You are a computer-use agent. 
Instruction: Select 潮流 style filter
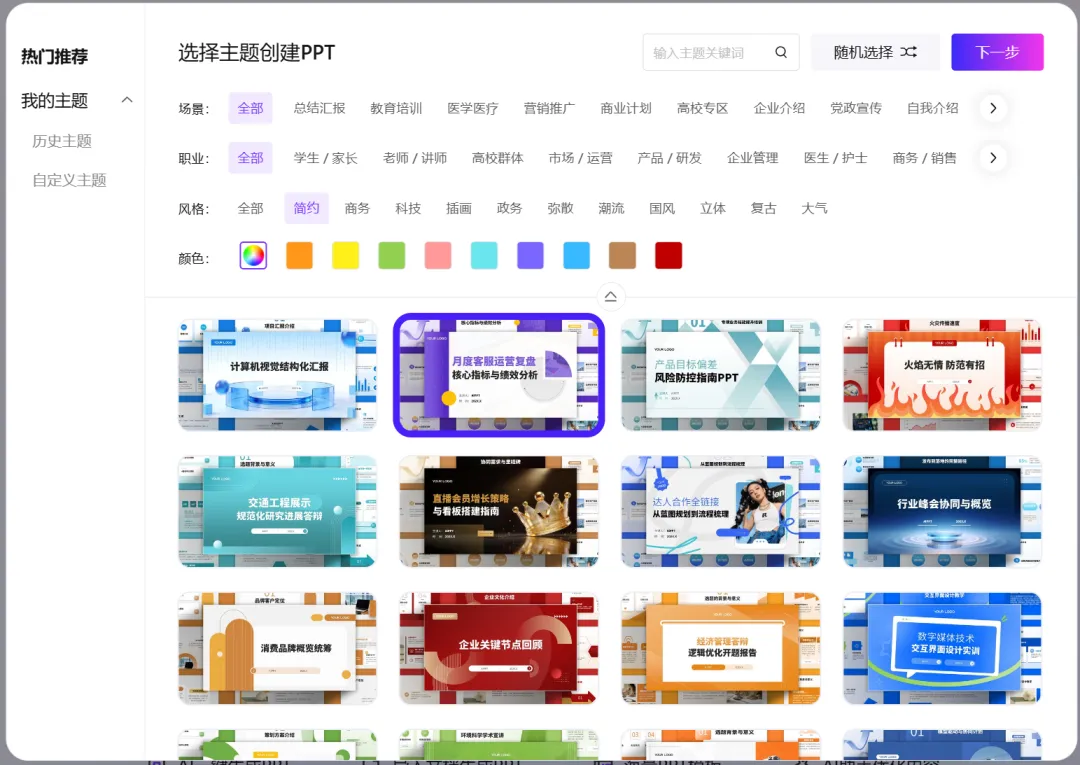tap(611, 209)
